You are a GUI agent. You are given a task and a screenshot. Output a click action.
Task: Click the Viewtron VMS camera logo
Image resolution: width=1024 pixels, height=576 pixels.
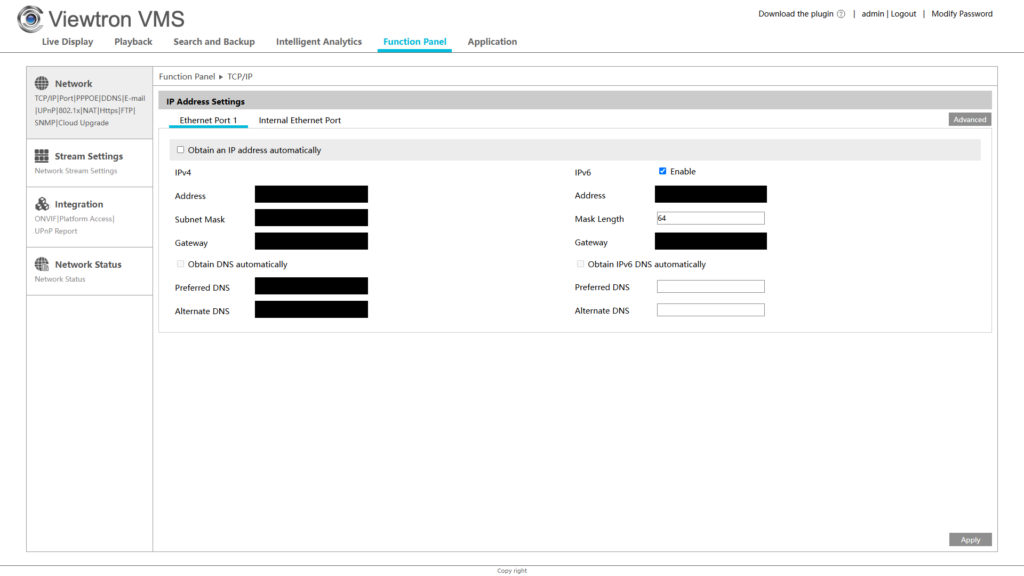pyautogui.click(x=30, y=19)
